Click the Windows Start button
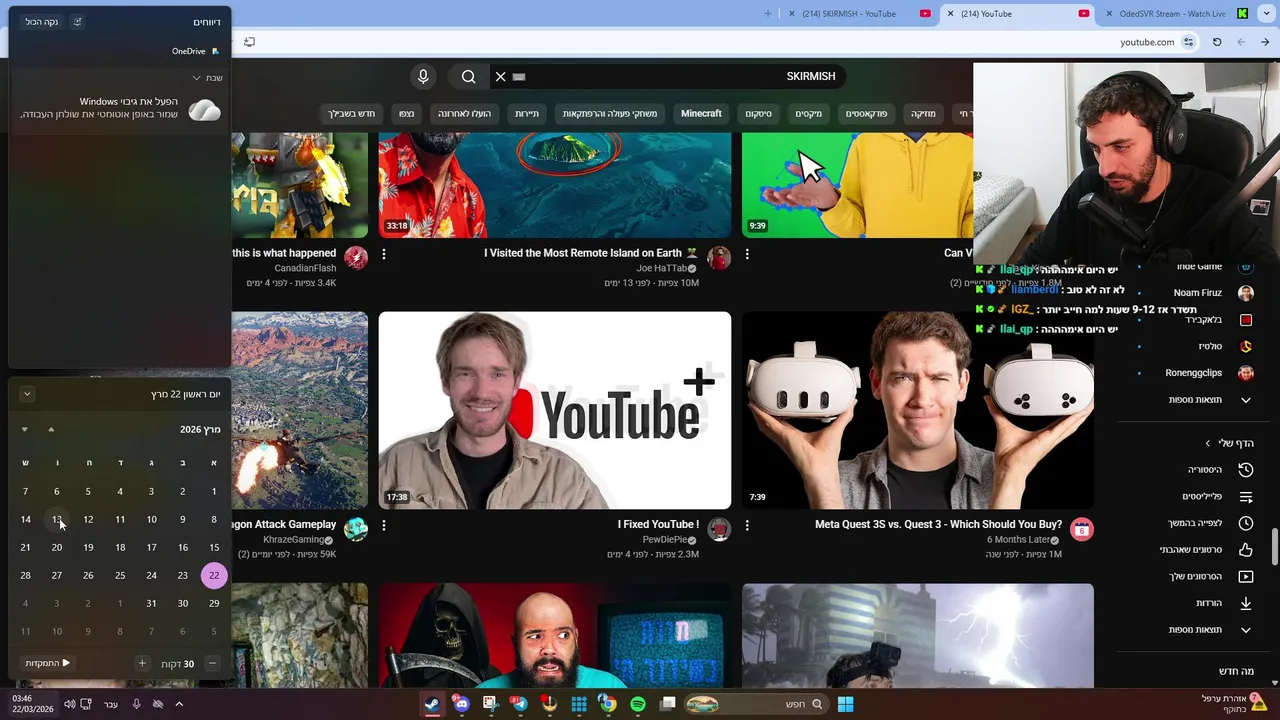Image resolution: width=1280 pixels, height=720 pixels. tap(845, 704)
